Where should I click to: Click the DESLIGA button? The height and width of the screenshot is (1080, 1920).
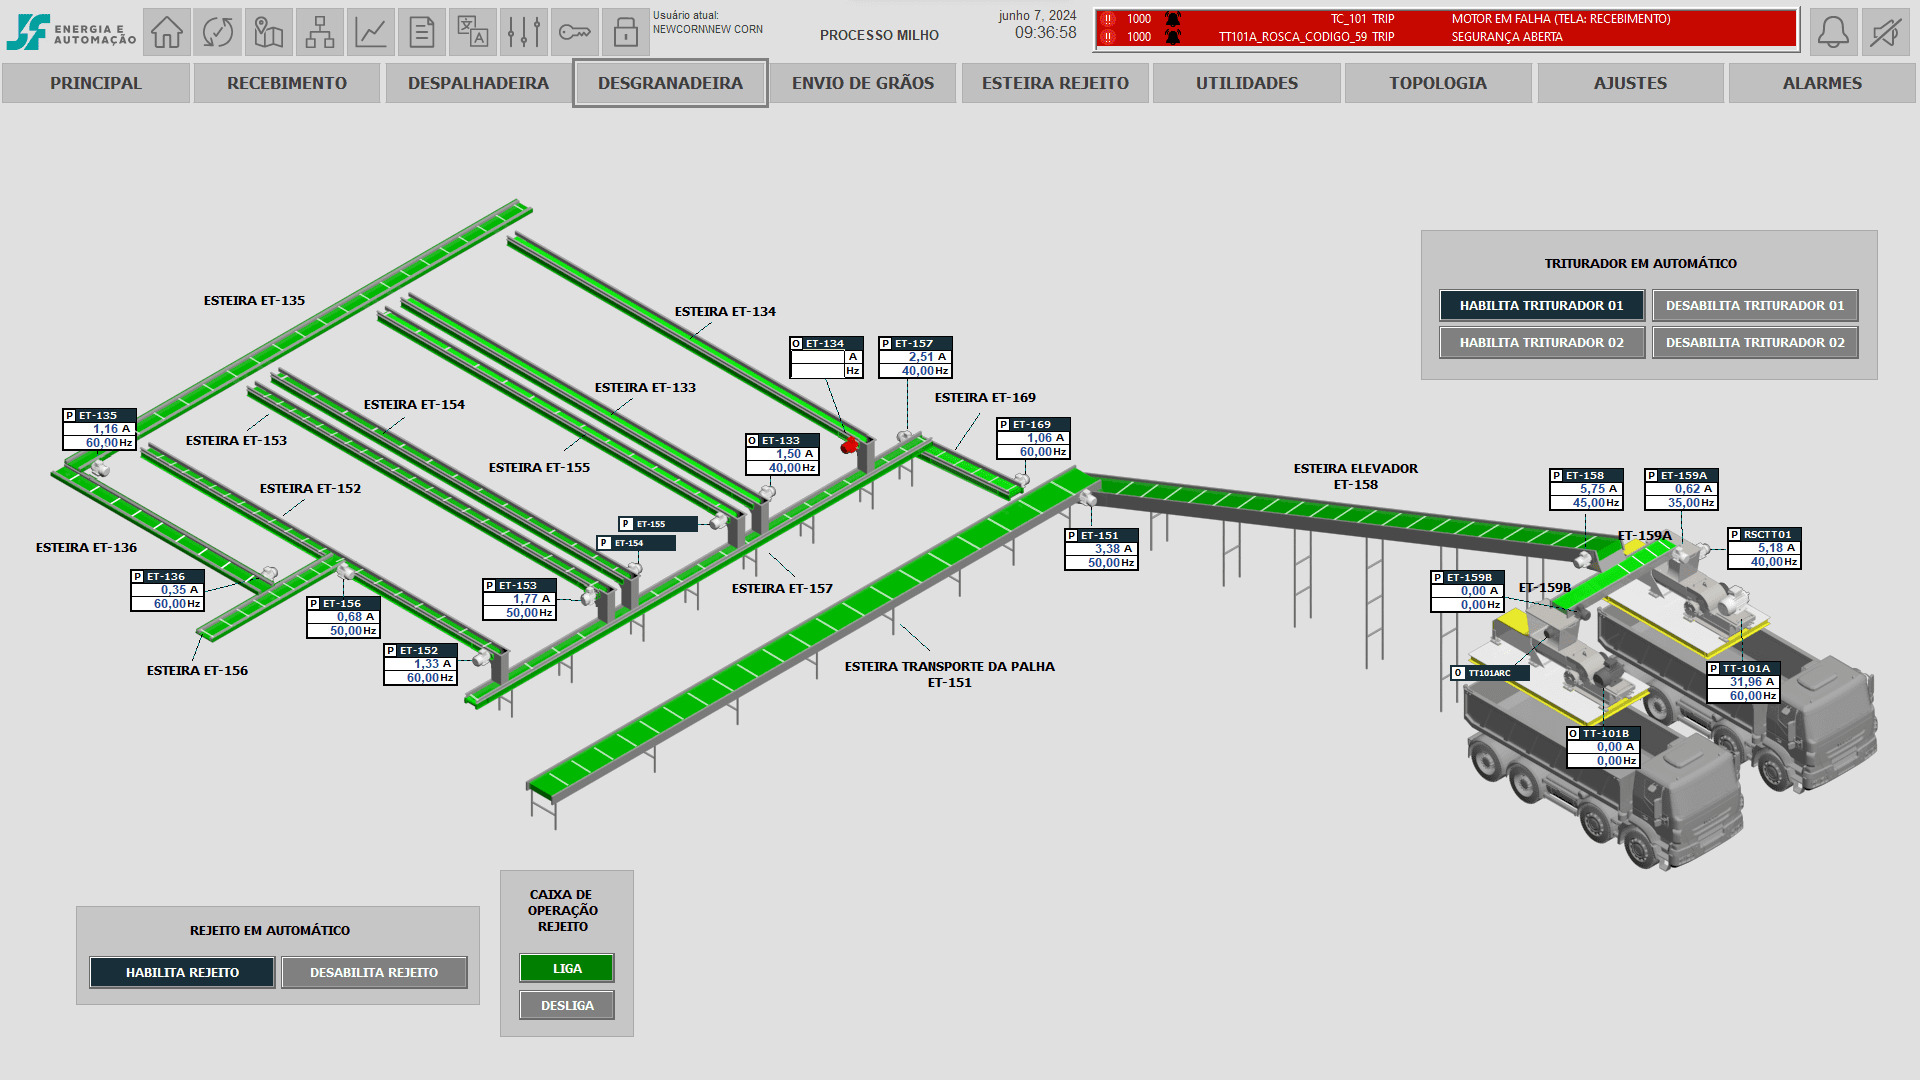point(567,1006)
